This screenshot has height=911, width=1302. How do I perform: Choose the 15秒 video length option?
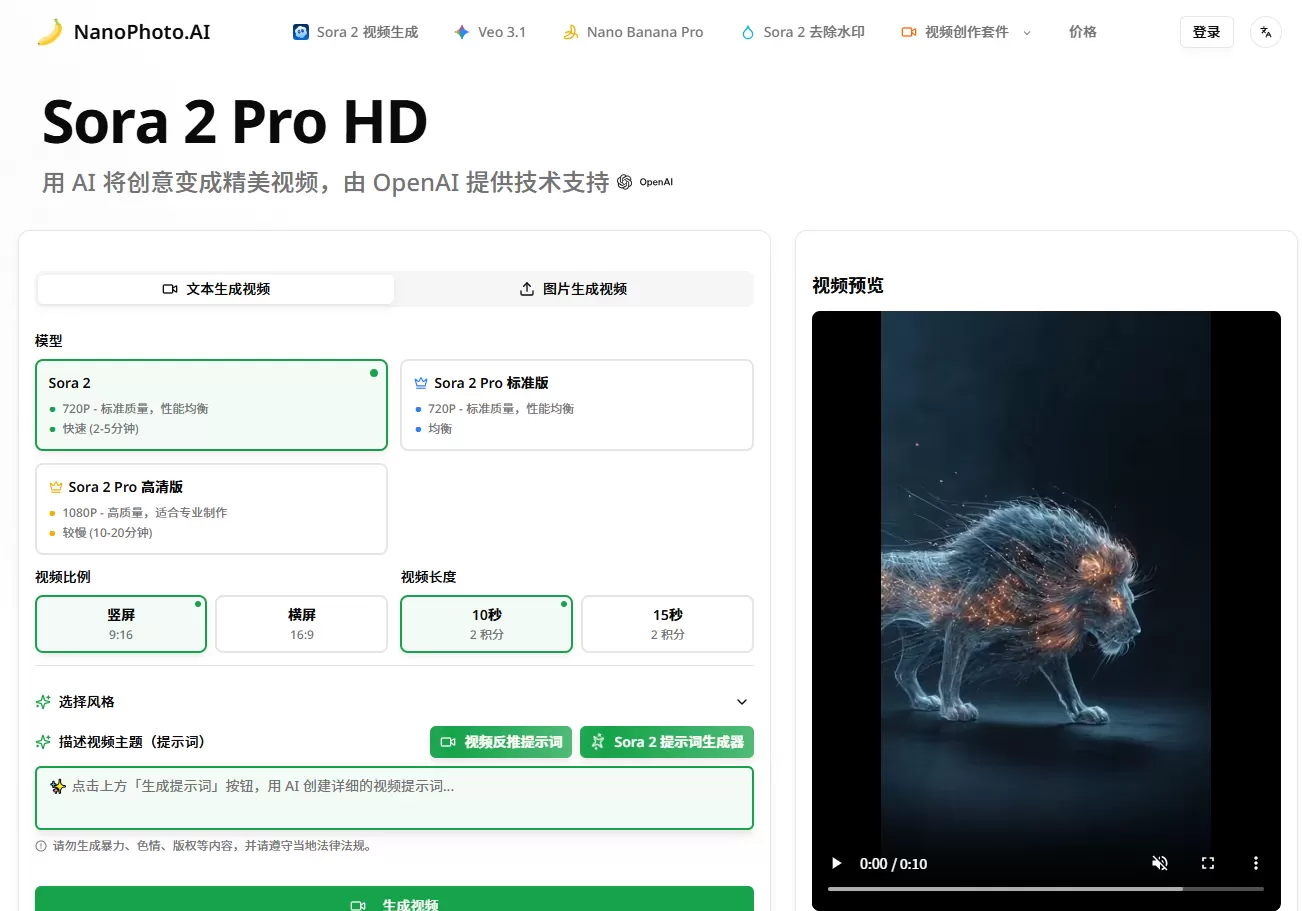tap(666, 623)
